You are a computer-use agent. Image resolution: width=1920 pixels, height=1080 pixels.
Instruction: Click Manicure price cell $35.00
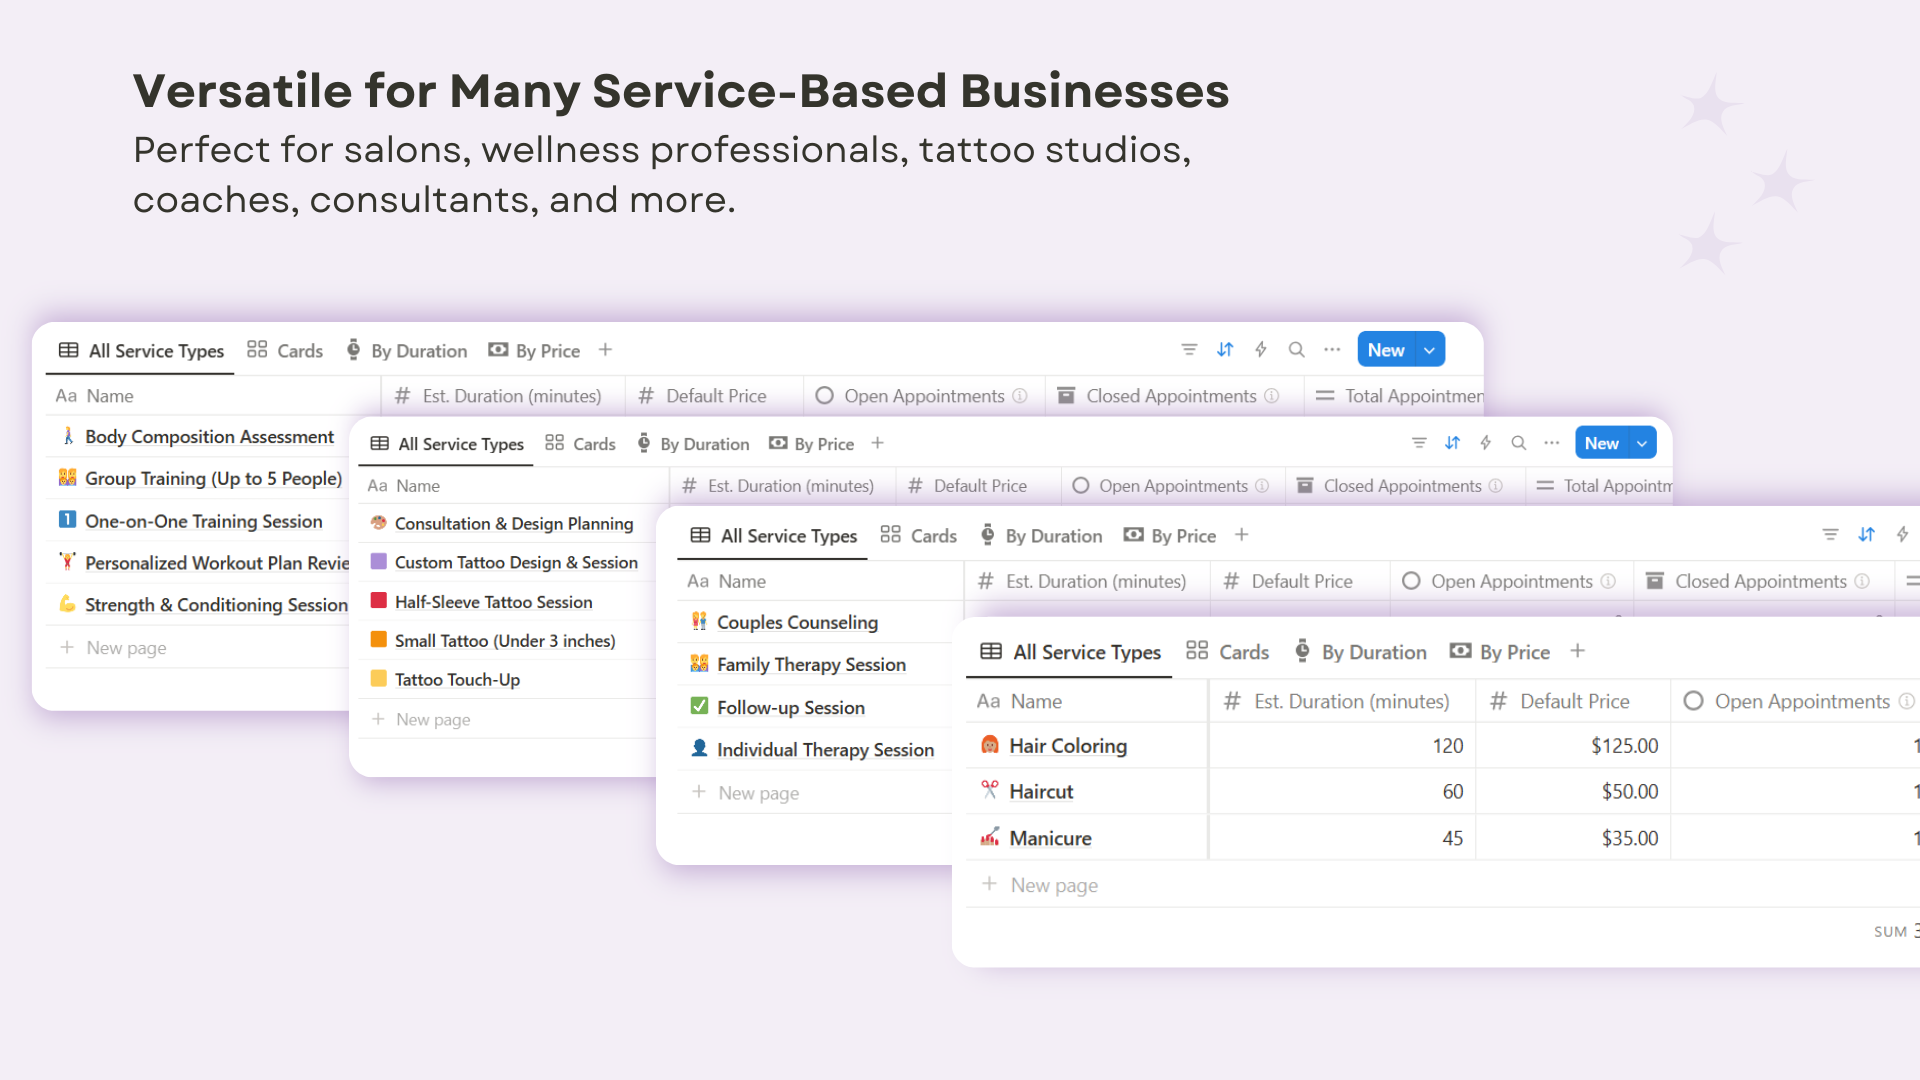pyautogui.click(x=1573, y=838)
